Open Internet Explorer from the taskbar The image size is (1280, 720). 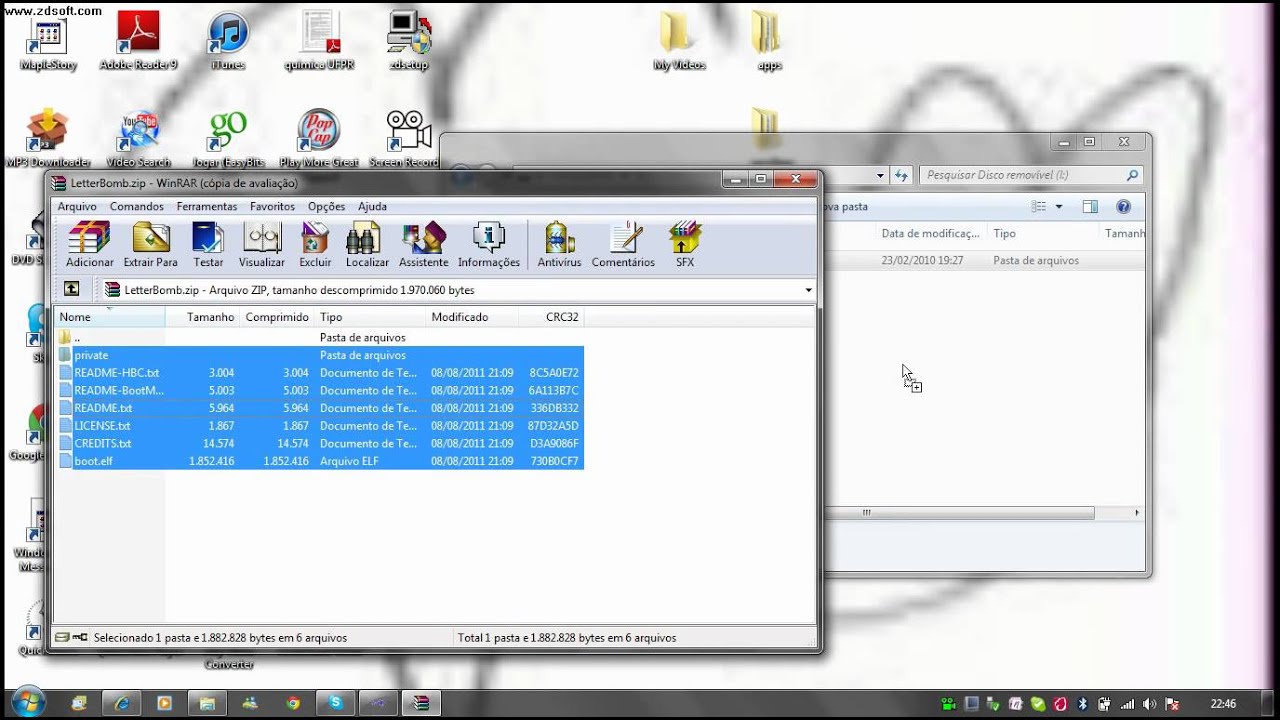pos(122,703)
